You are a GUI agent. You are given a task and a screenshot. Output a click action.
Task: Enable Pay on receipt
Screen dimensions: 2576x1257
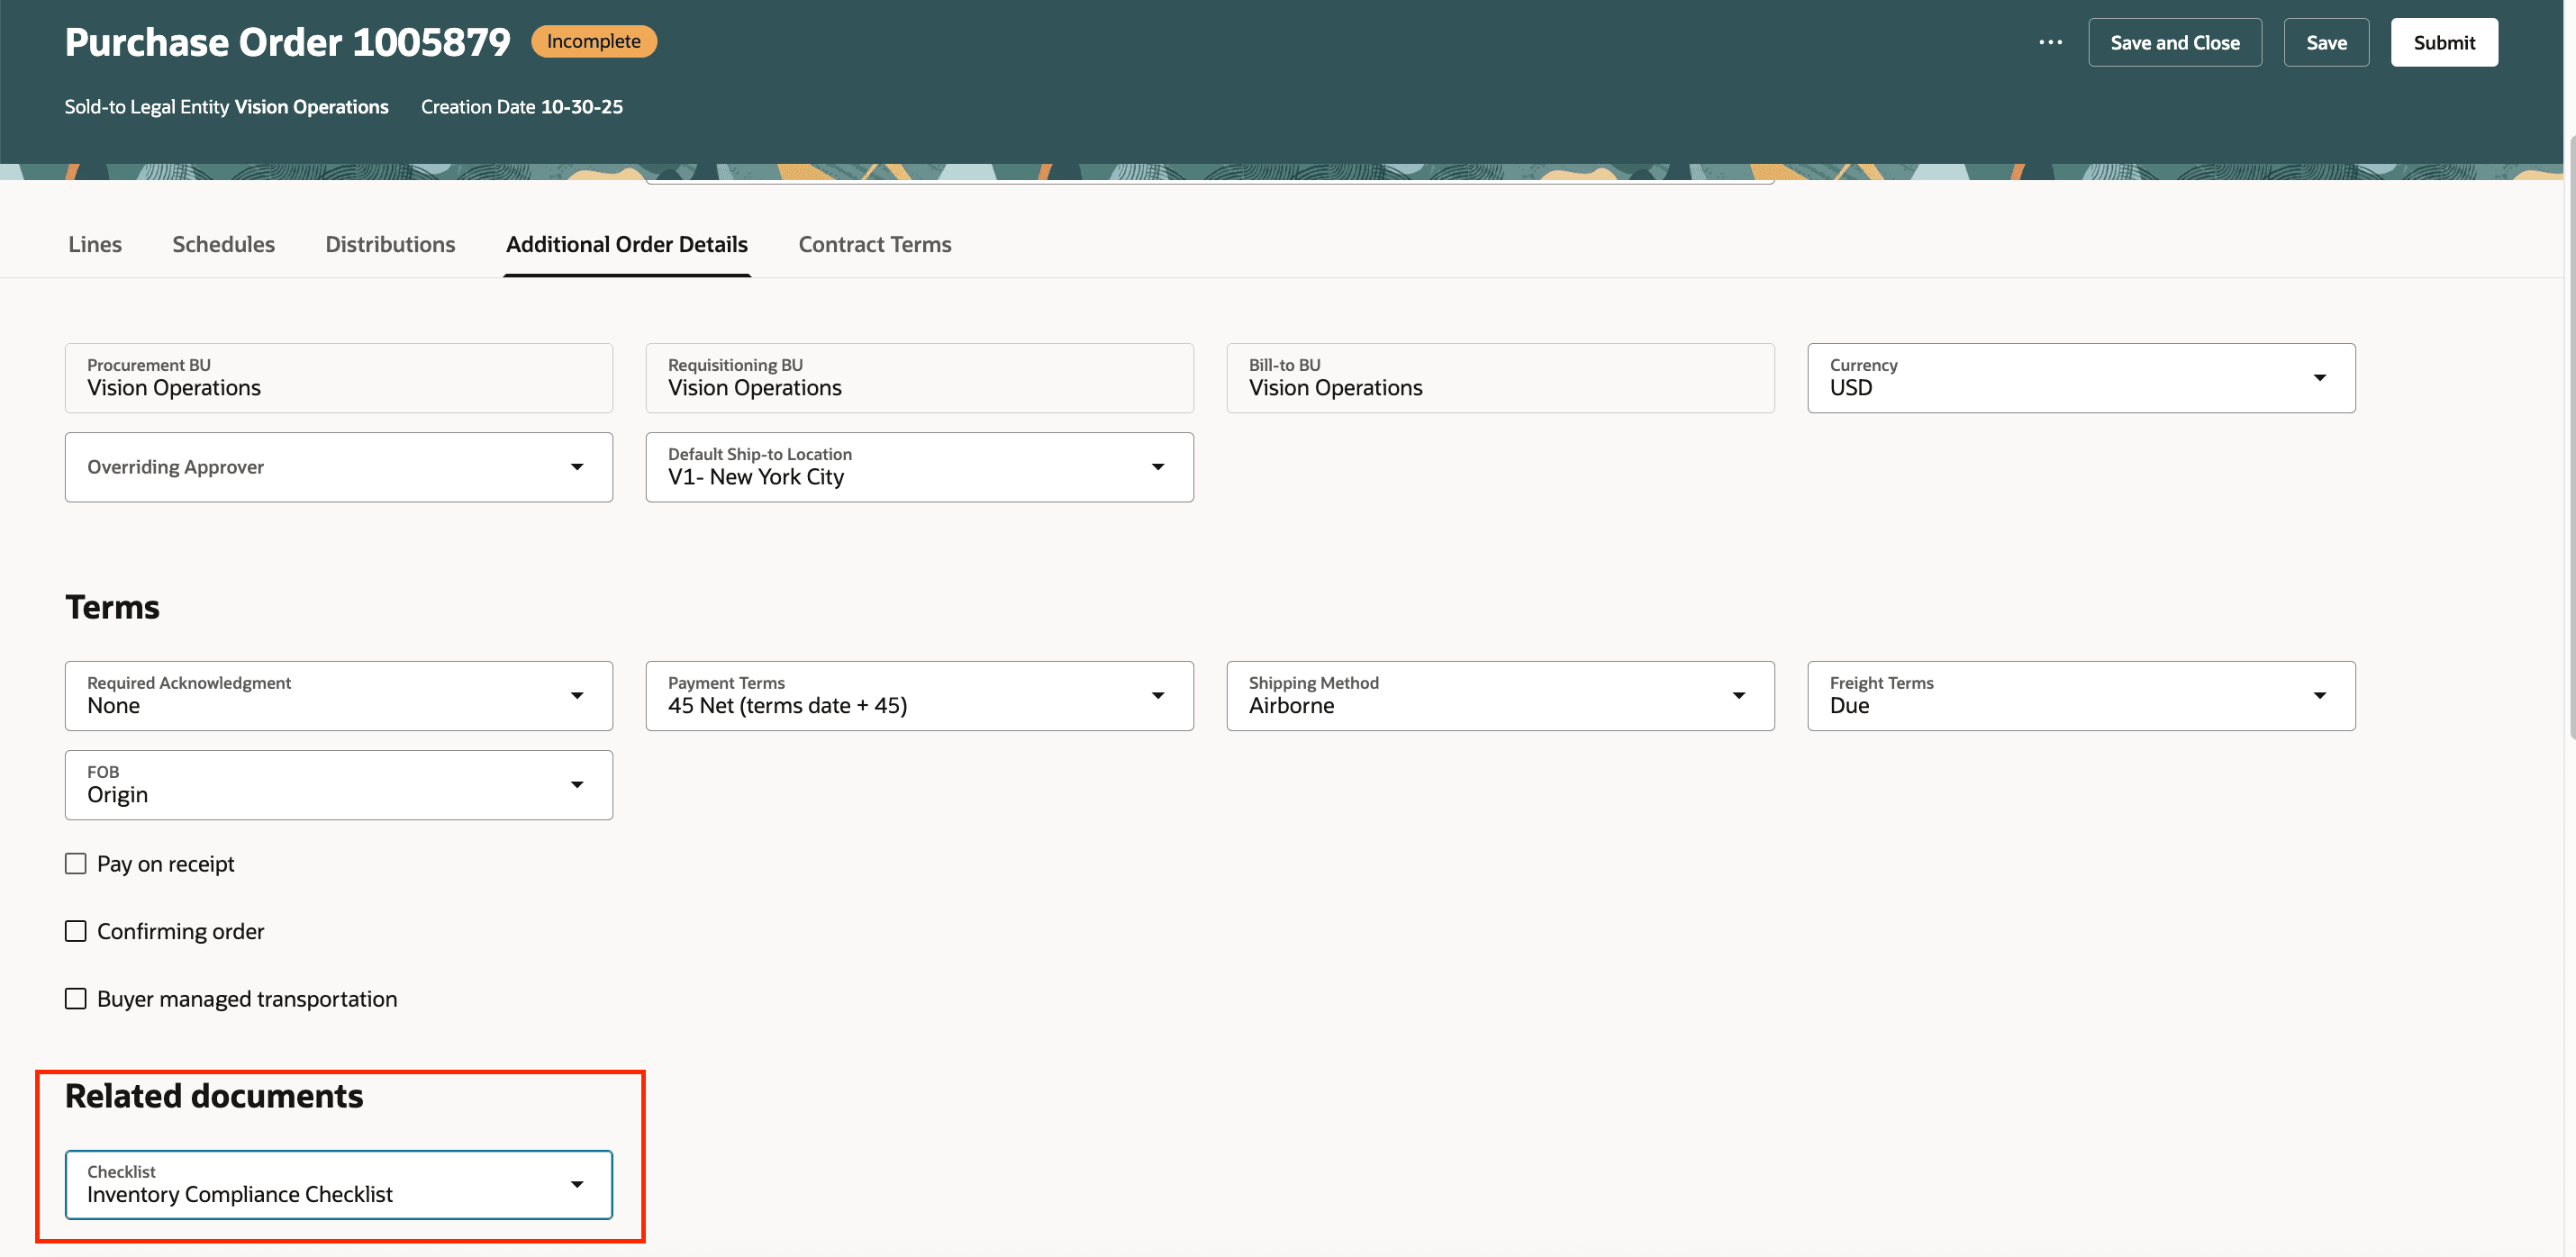[76, 863]
